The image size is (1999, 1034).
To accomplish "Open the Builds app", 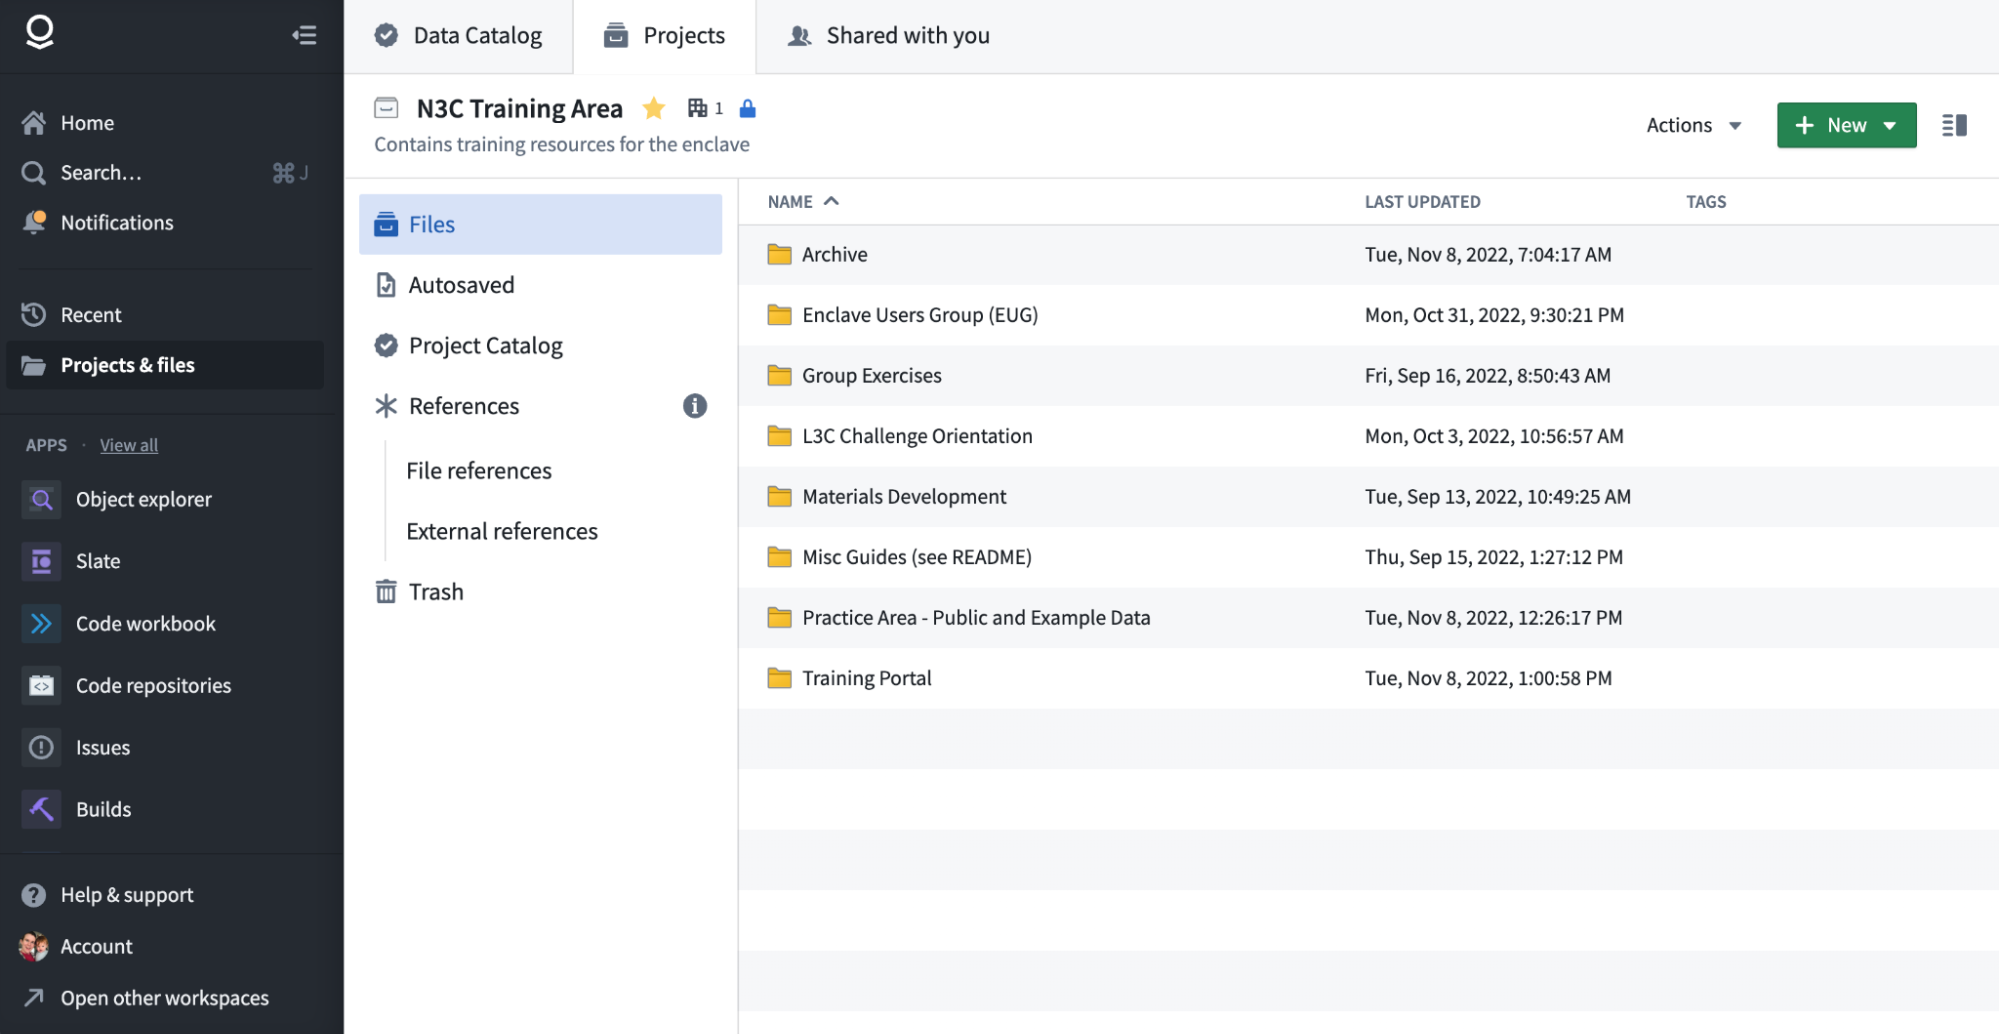I will [103, 809].
